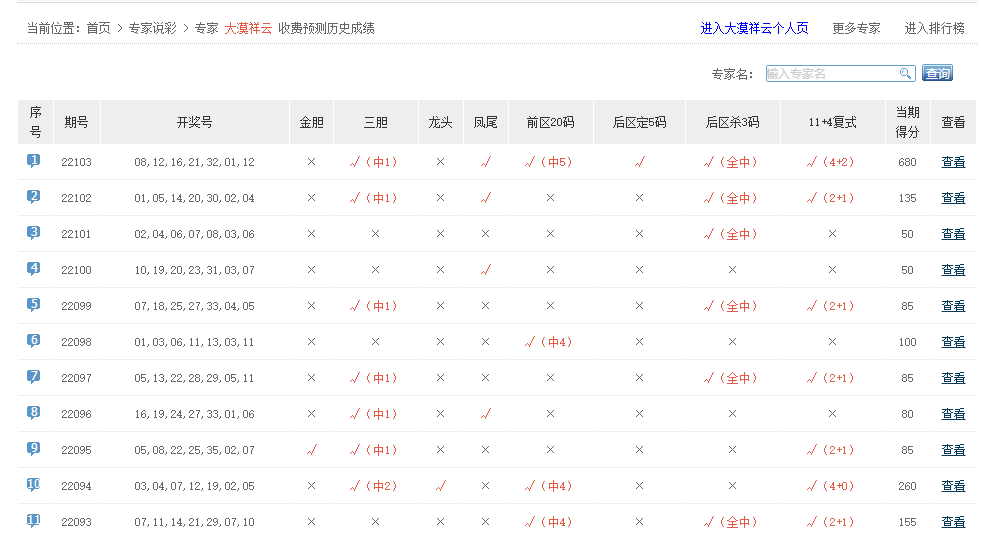Open the 进入排行榜 link
Viewport: 981px width, 534px height.
934,28
